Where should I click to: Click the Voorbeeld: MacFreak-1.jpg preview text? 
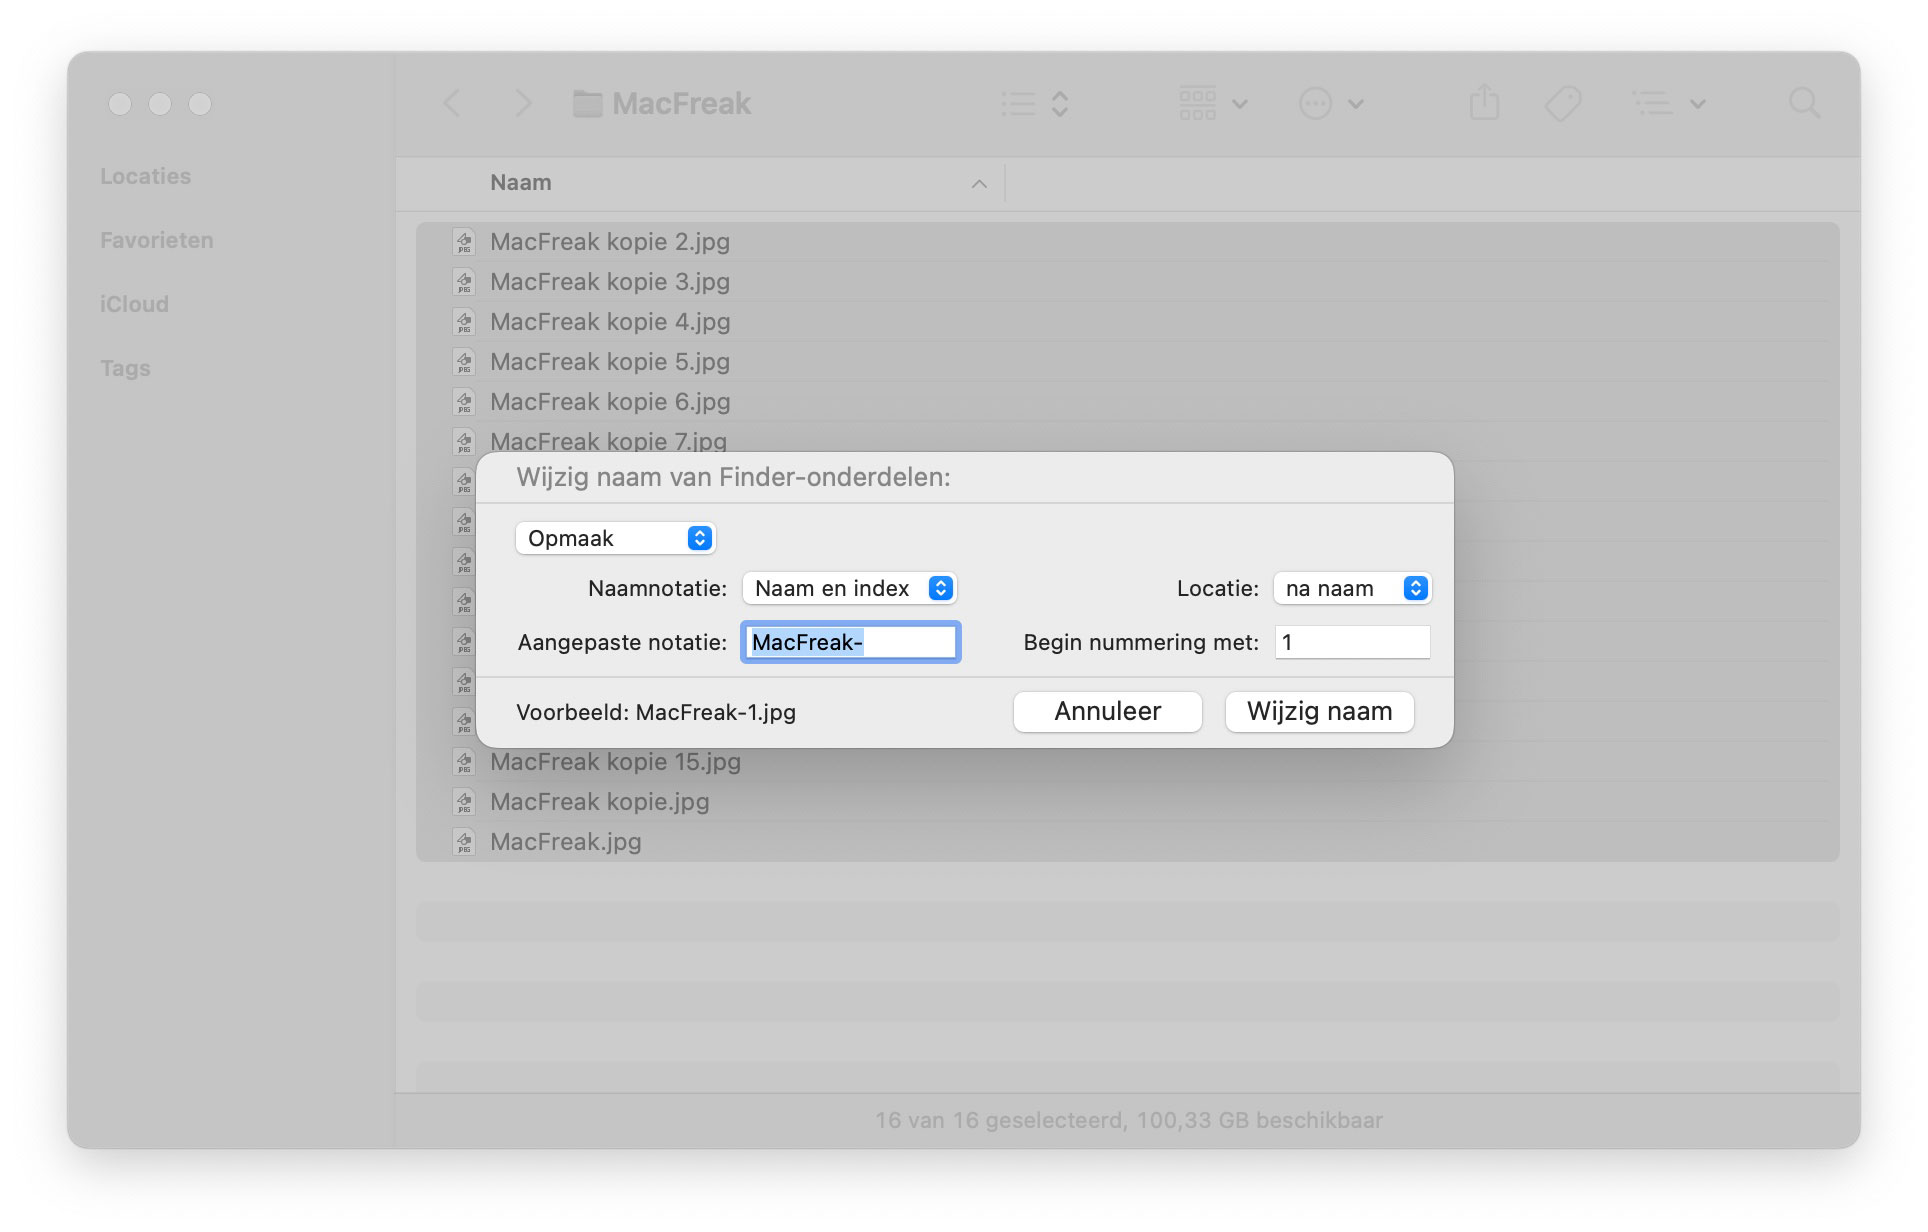(656, 712)
